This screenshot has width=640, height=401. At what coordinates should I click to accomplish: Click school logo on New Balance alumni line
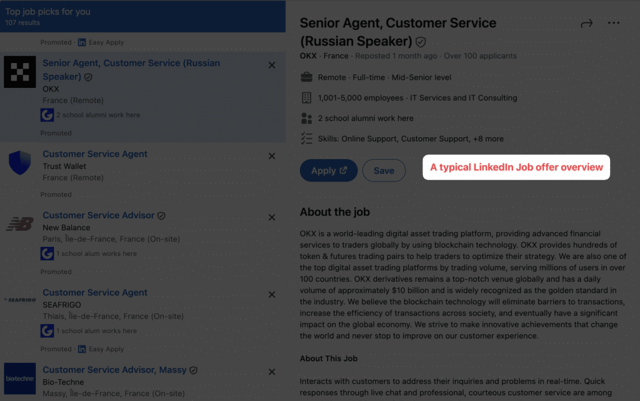click(47, 254)
